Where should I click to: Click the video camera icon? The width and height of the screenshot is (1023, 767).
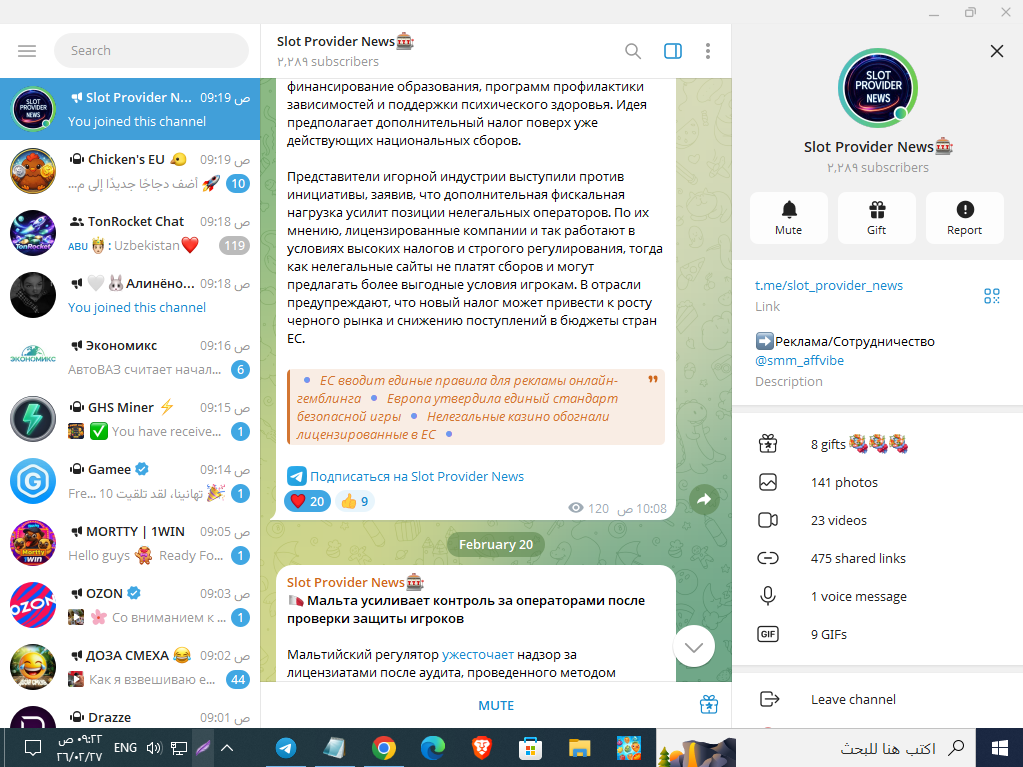tap(768, 520)
